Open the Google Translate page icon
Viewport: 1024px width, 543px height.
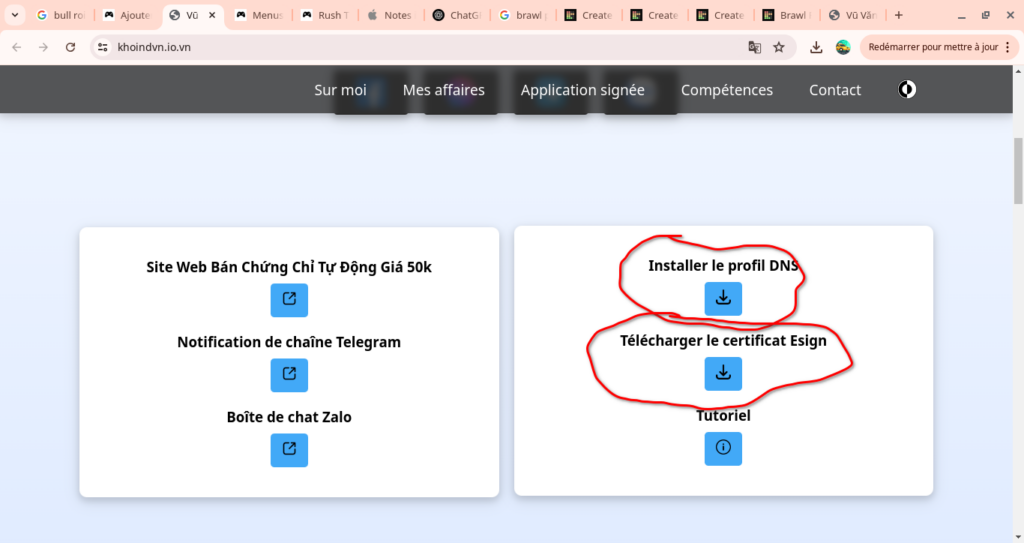tap(755, 47)
